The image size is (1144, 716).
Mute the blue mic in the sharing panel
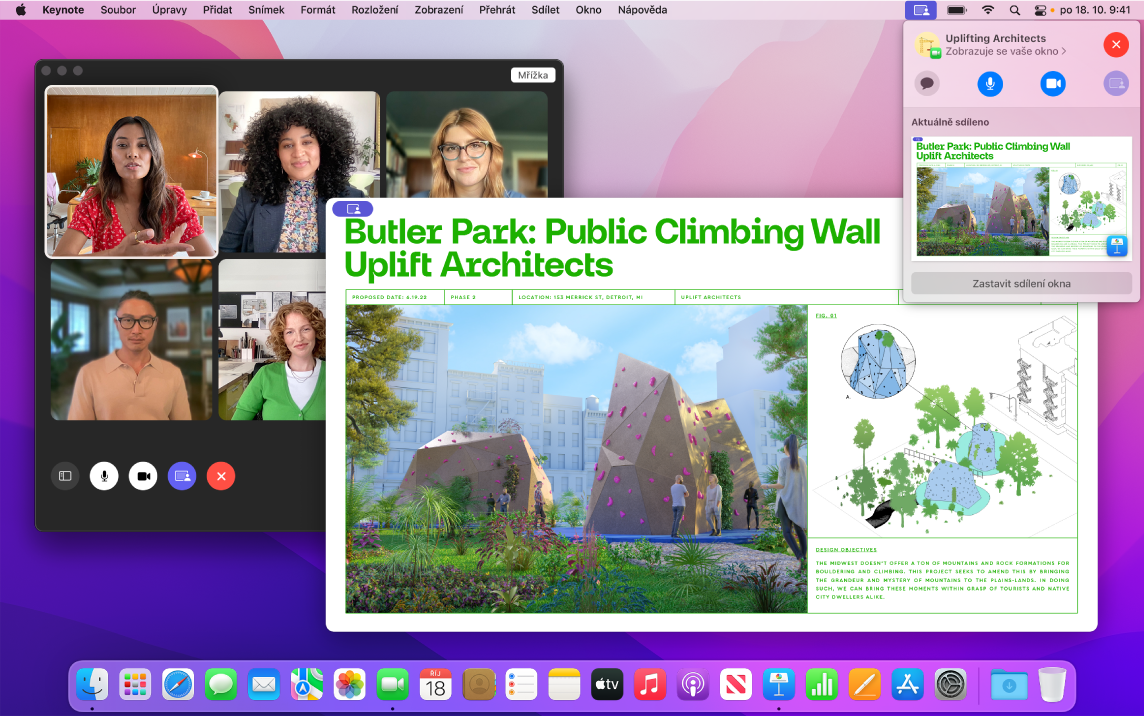tap(990, 83)
